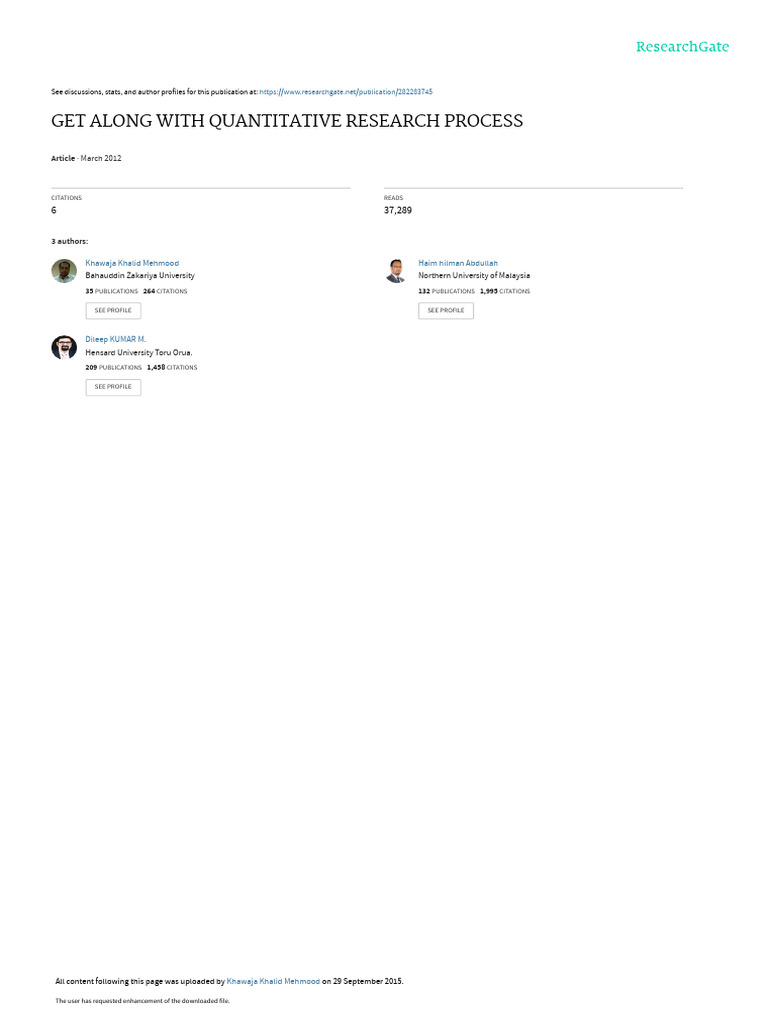The image size is (768, 1024).
Task: Click the Northern University of Malaysia affiliation text
Action: (474, 276)
